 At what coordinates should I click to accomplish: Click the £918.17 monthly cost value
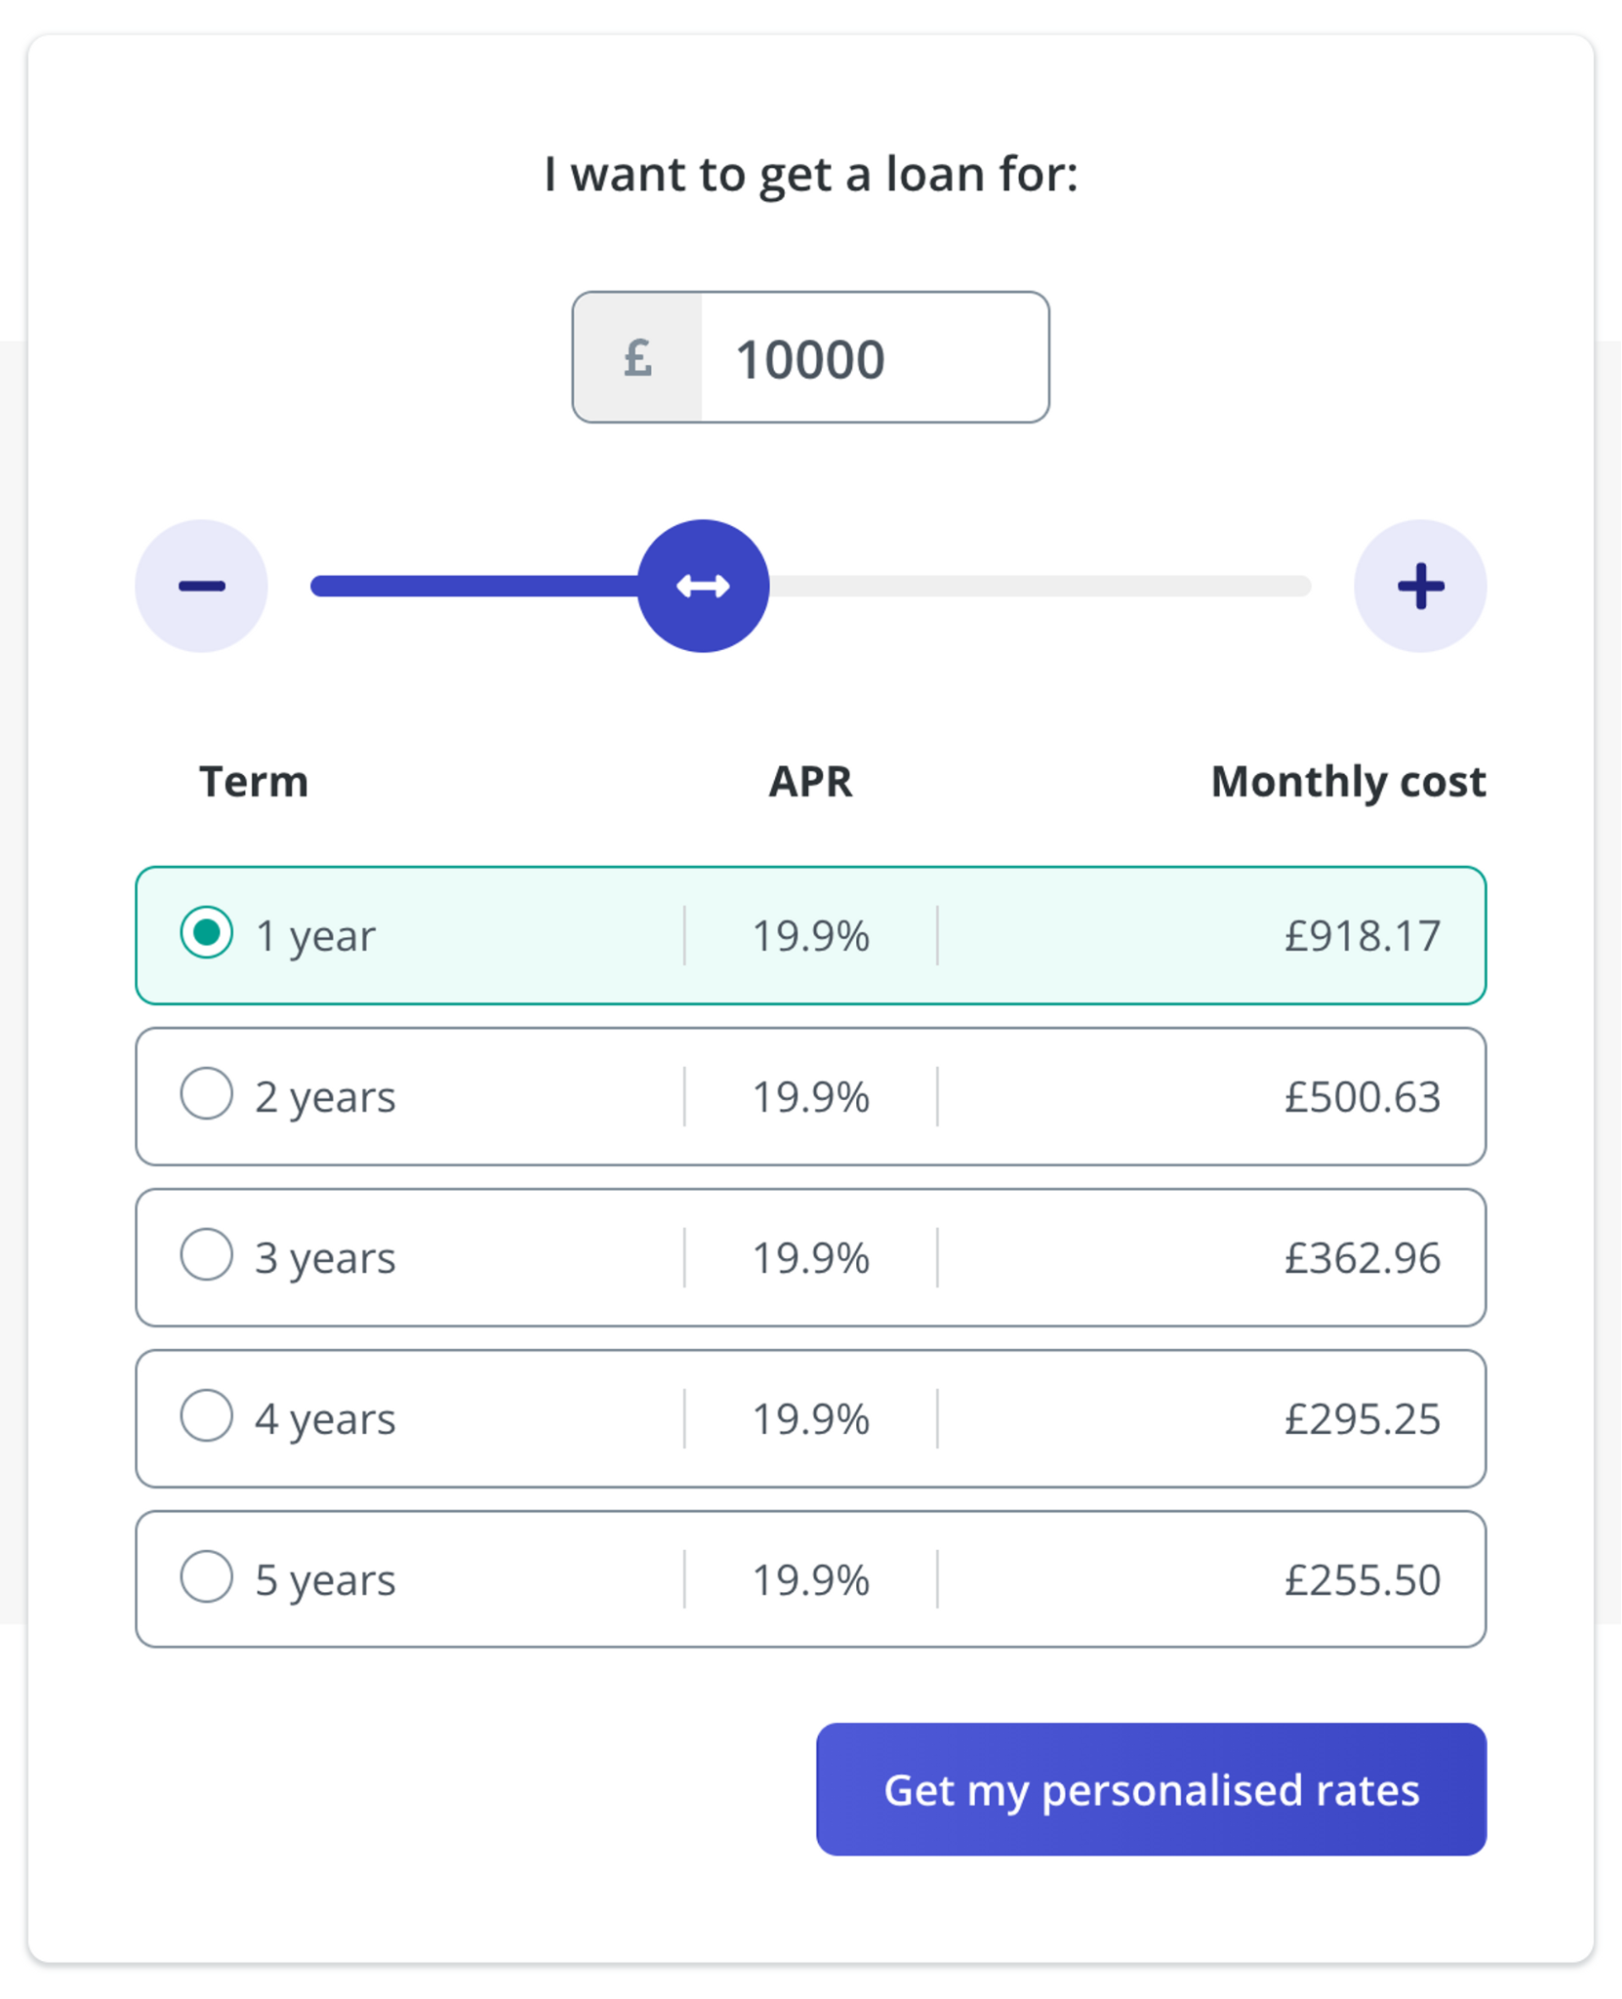pos(1363,934)
